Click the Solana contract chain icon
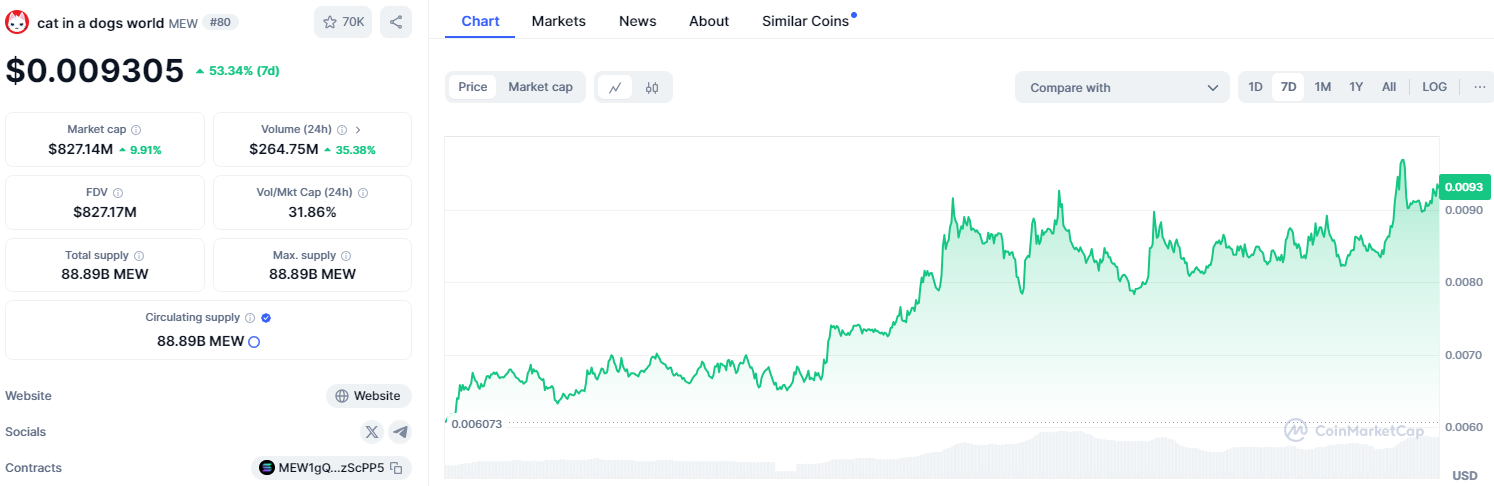The height and width of the screenshot is (486, 1494). click(x=267, y=468)
